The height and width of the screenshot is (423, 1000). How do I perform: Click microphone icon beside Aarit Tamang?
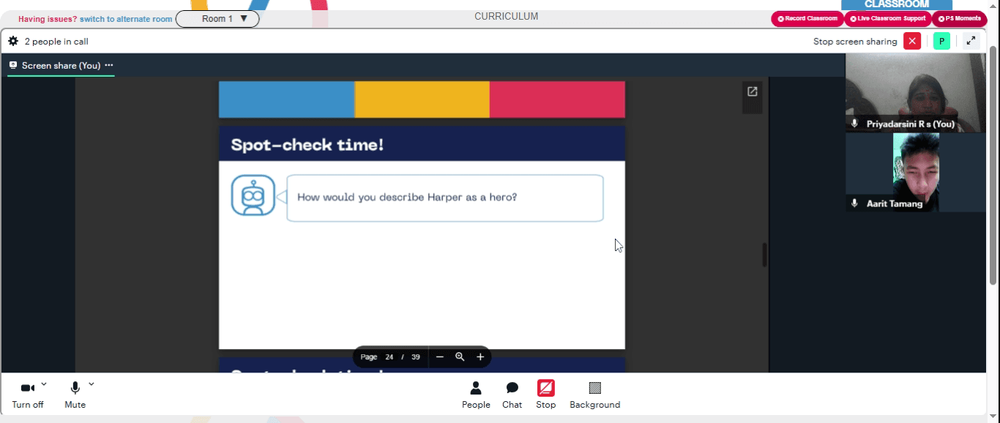[855, 203]
